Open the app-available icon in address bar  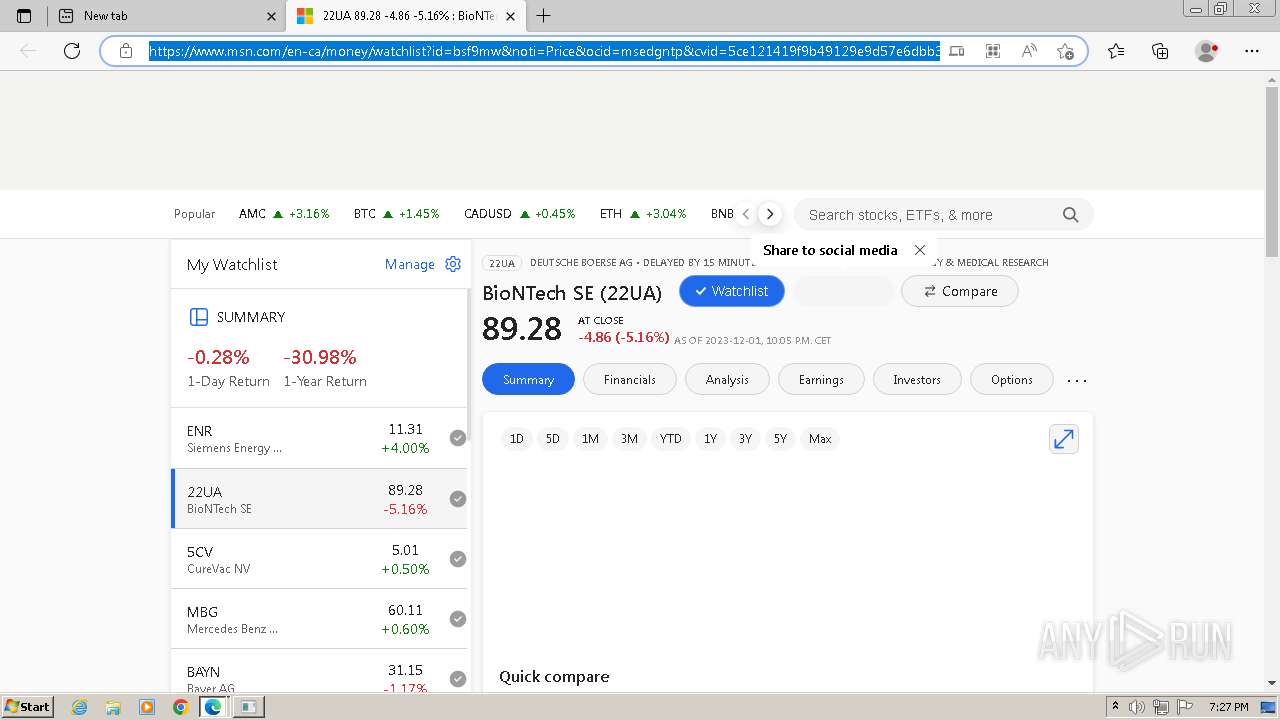(x=957, y=51)
